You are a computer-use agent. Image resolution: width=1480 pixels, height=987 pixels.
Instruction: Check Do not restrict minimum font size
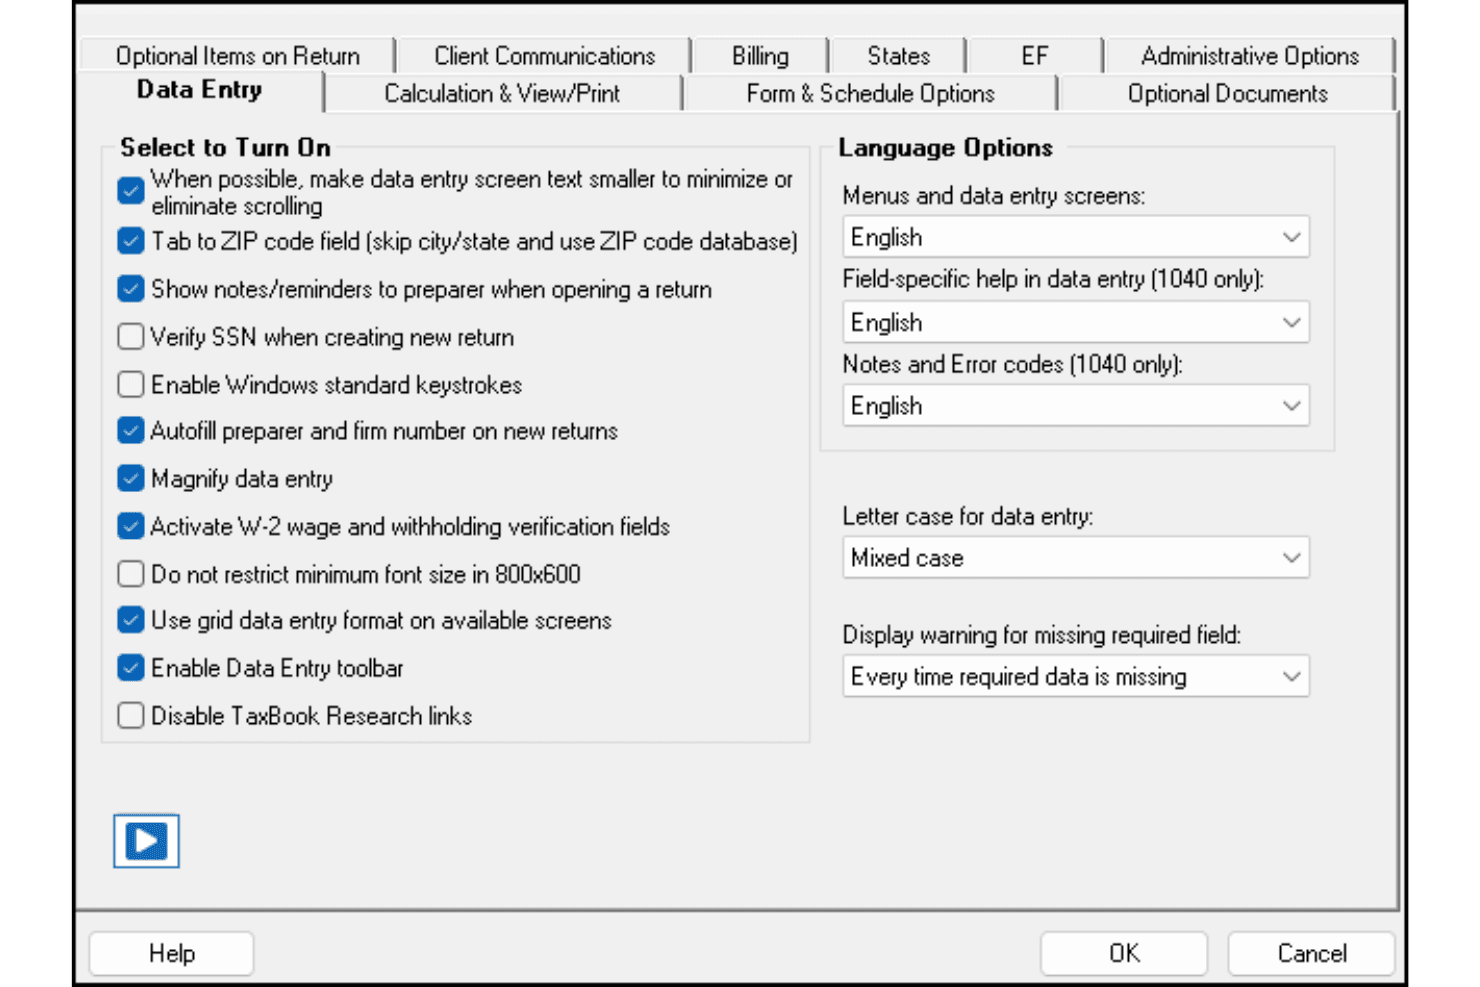(131, 574)
